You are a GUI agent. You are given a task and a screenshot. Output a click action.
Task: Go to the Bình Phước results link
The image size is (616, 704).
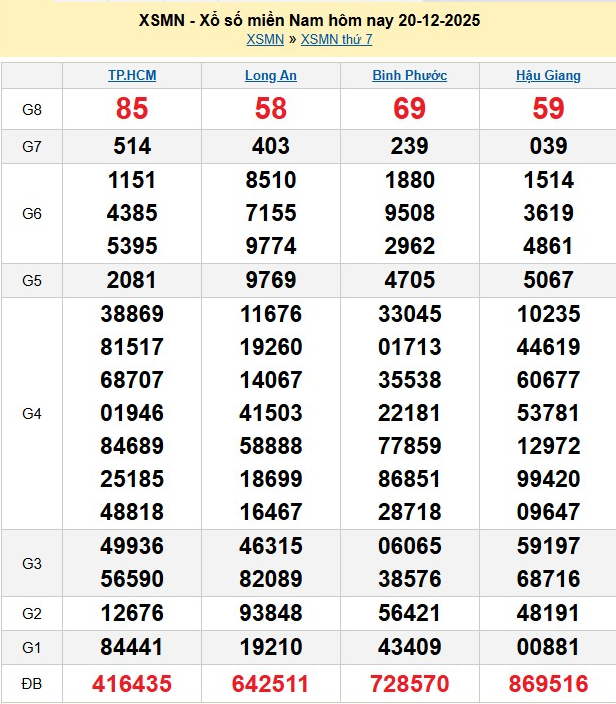point(409,76)
